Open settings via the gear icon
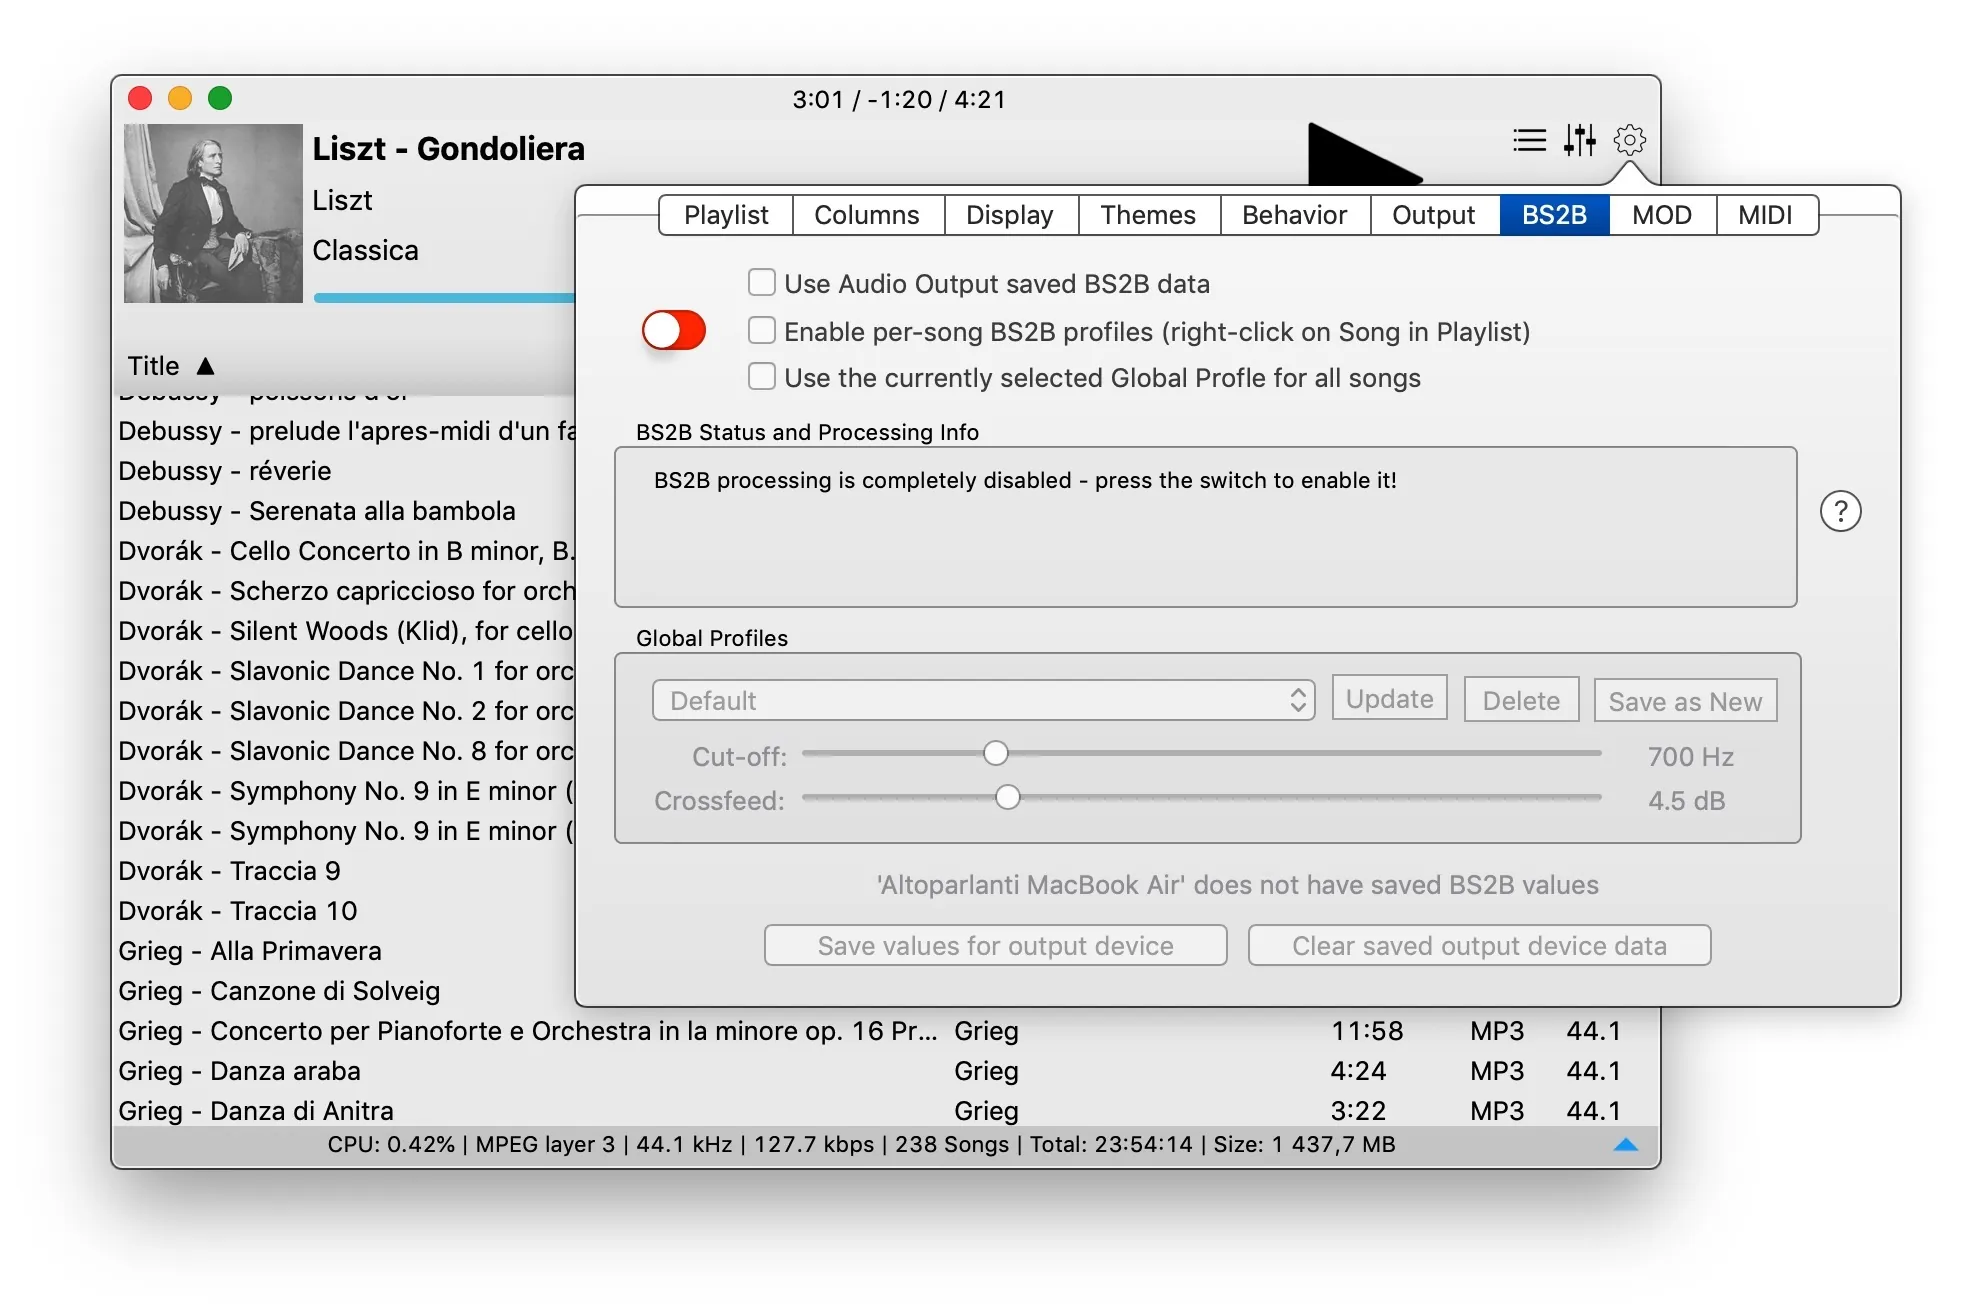 1630,140
